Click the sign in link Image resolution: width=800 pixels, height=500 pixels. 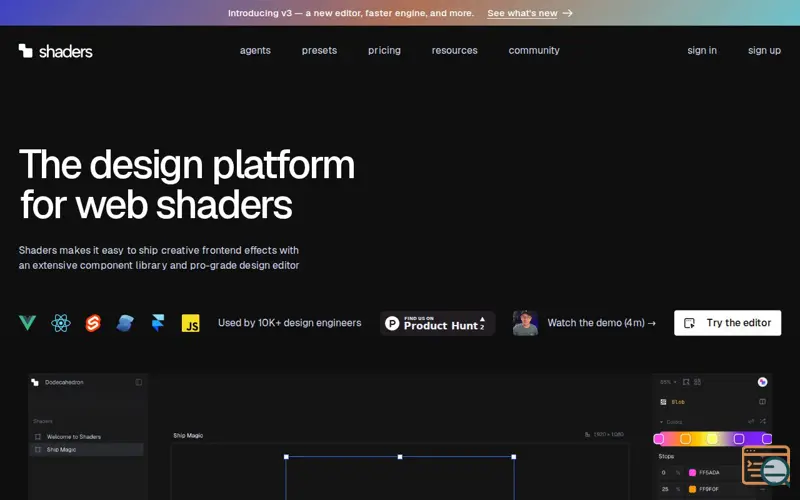(702, 51)
